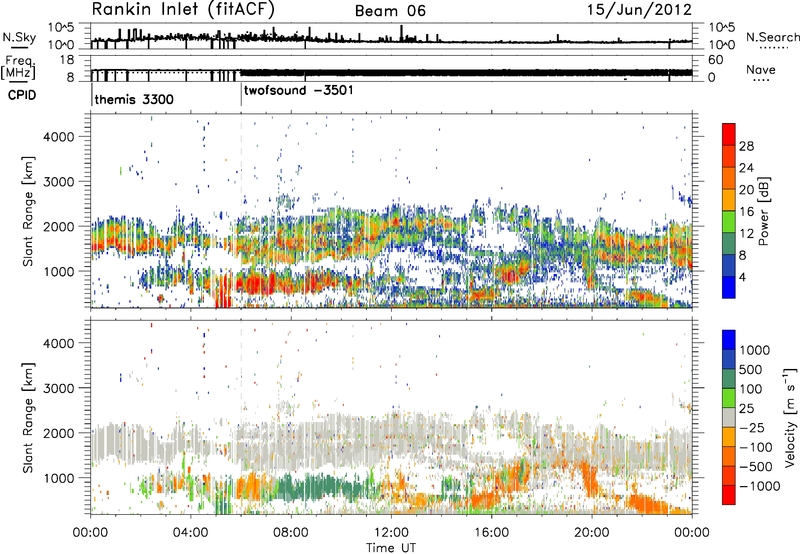
Task: Select the 'CPID' row label
Action: 22,95
